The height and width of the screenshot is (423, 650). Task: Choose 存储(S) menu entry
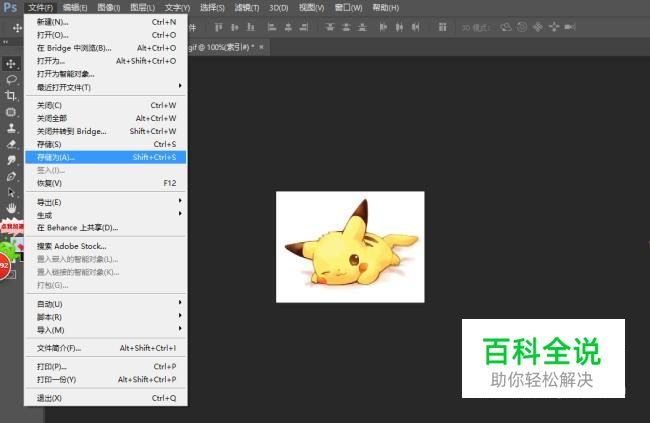(x=105, y=144)
